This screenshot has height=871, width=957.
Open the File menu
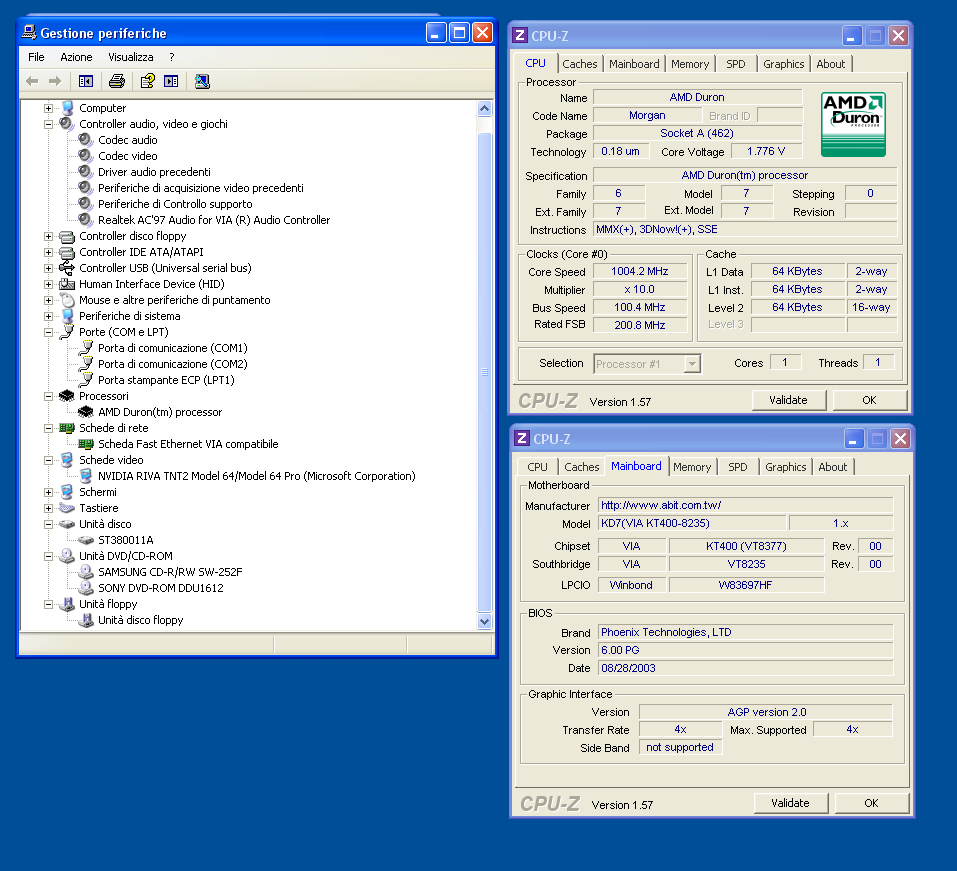(x=36, y=57)
